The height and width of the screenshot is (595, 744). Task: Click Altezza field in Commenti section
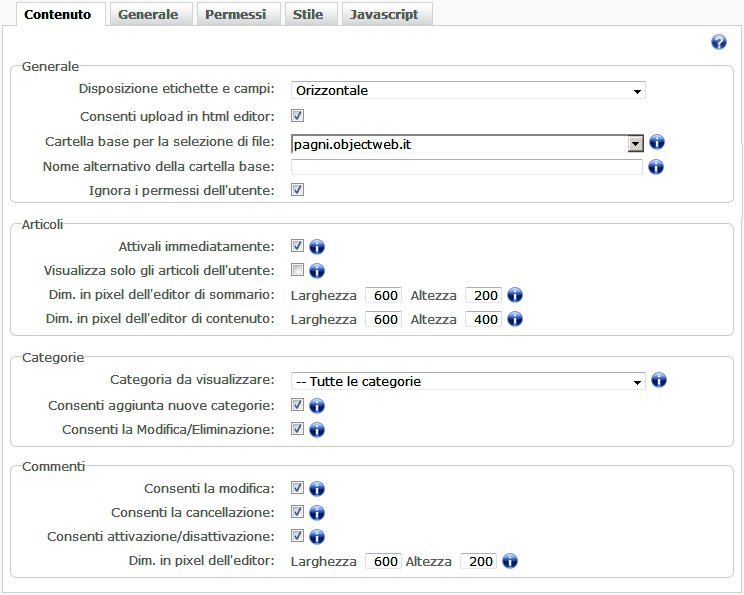point(479,561)
